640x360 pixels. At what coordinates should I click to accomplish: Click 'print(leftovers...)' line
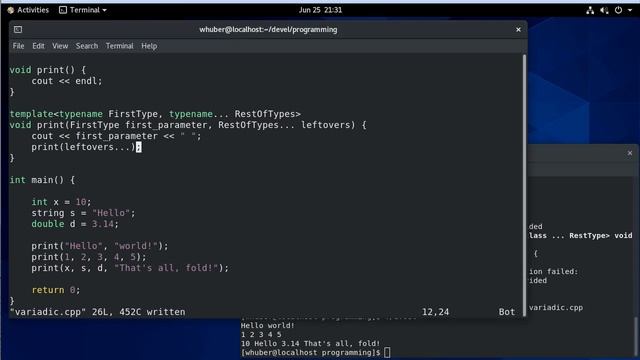86,147
